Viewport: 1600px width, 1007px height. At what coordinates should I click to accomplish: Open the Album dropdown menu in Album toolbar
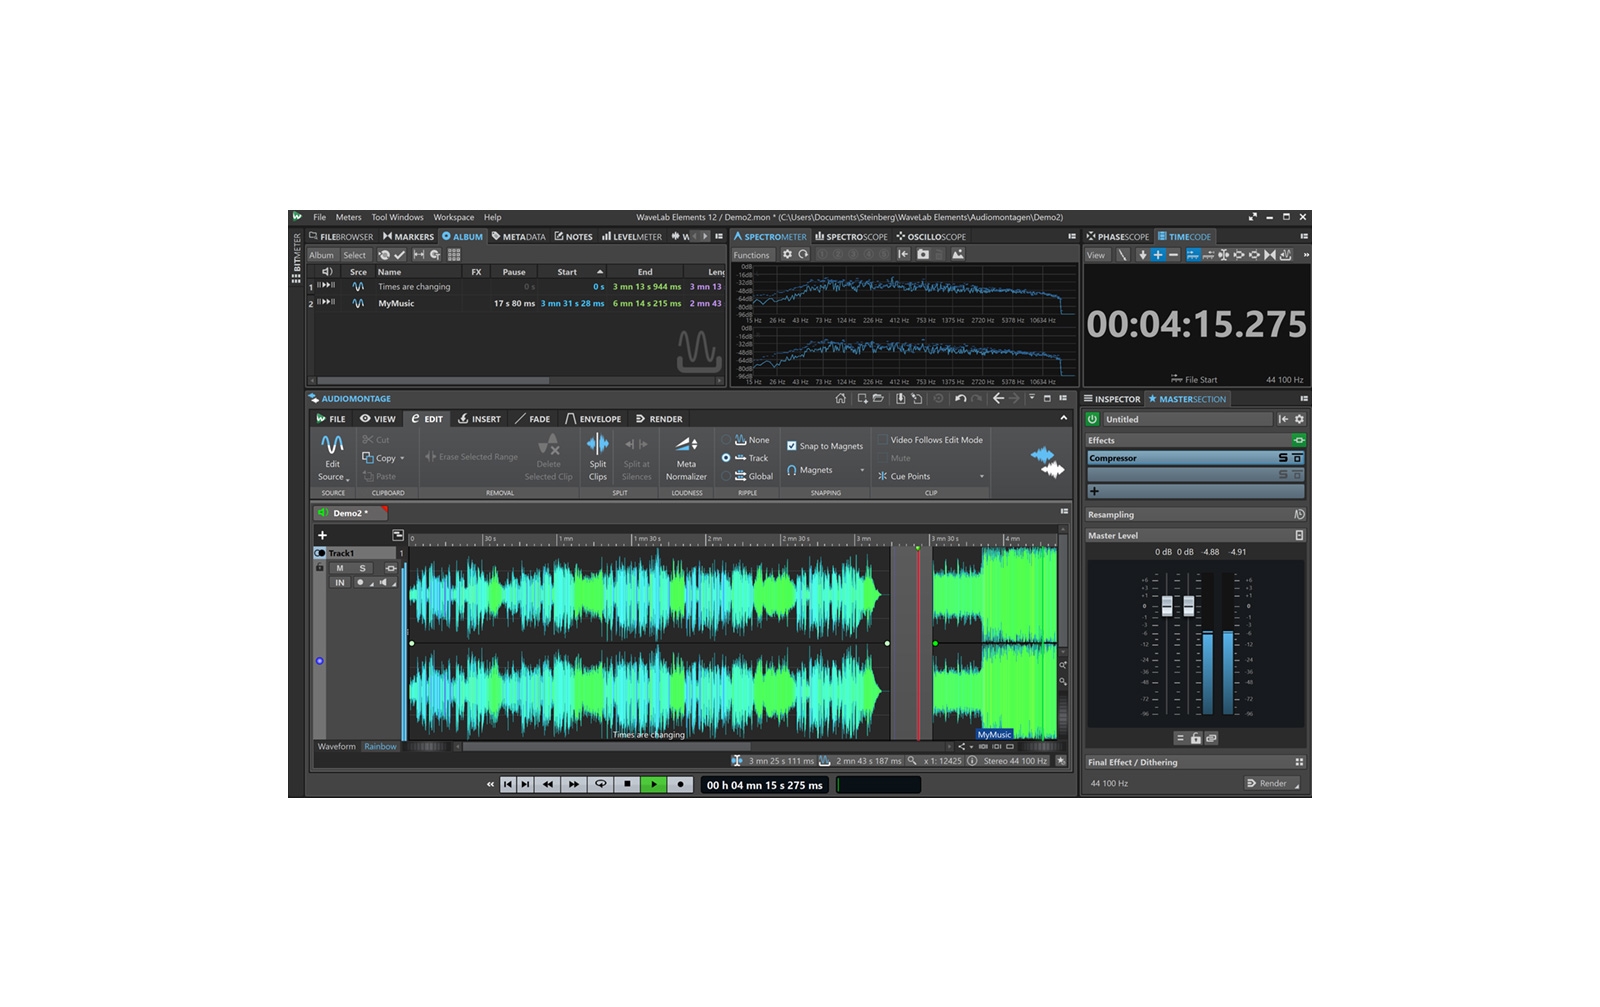point(322,255)
